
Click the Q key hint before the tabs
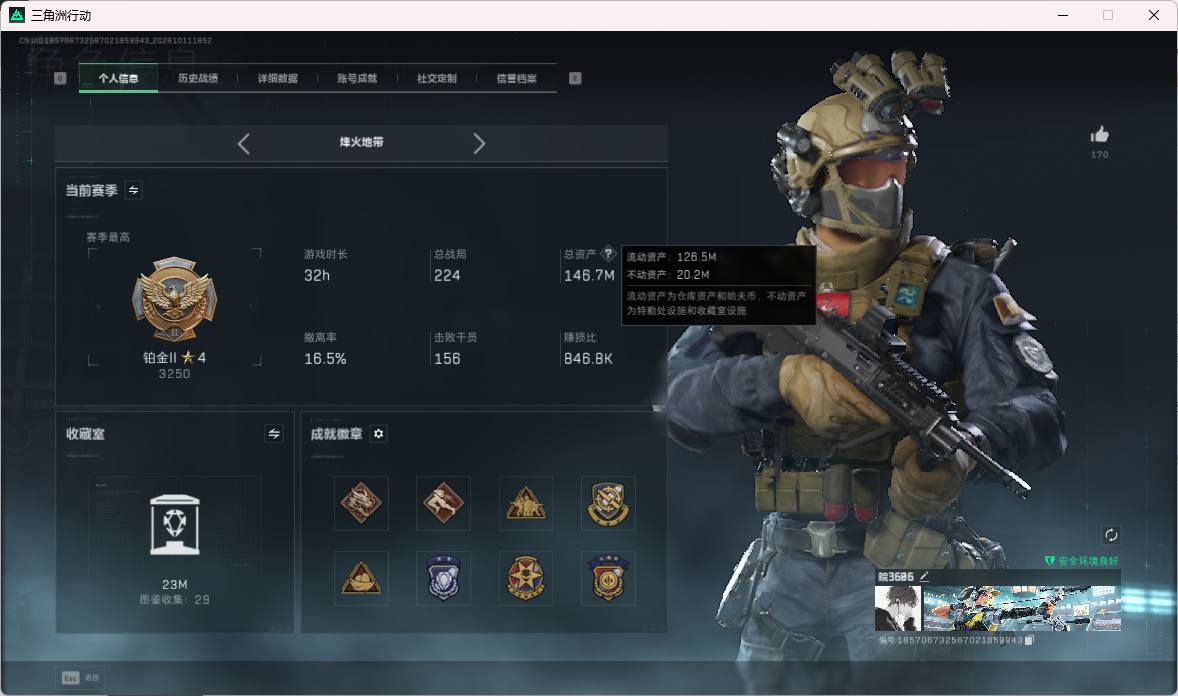(x=60, y=78)
